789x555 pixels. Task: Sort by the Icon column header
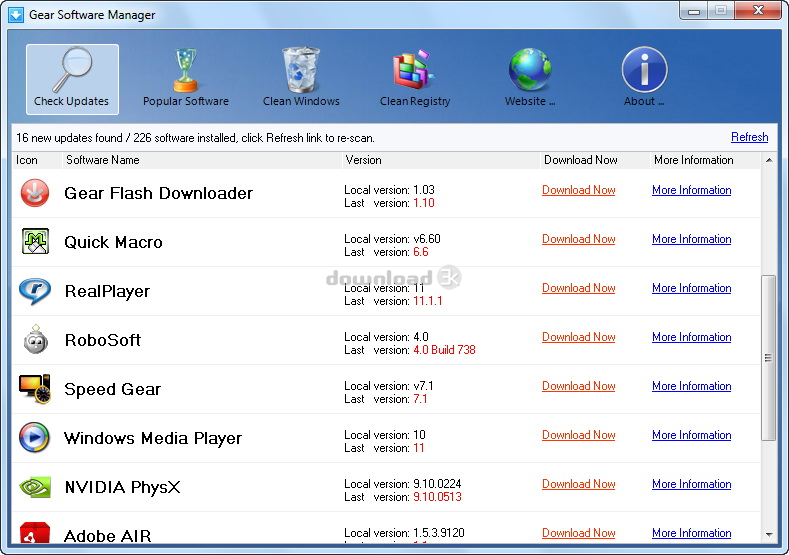[37, 160]
